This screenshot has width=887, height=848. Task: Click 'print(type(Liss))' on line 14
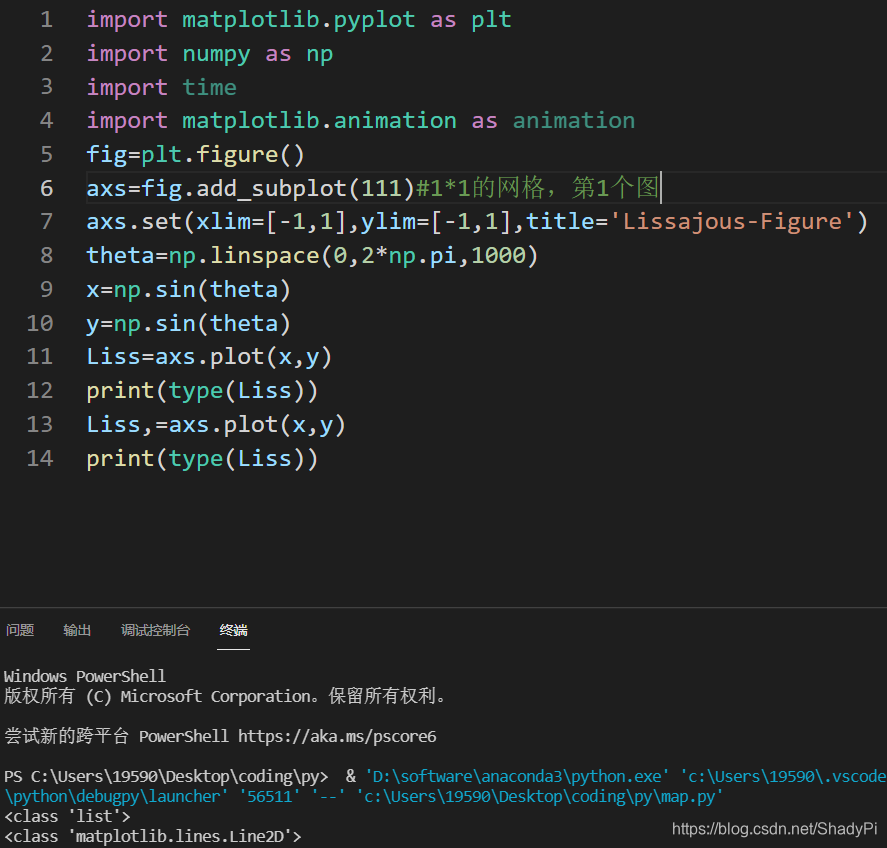point(202,459)
